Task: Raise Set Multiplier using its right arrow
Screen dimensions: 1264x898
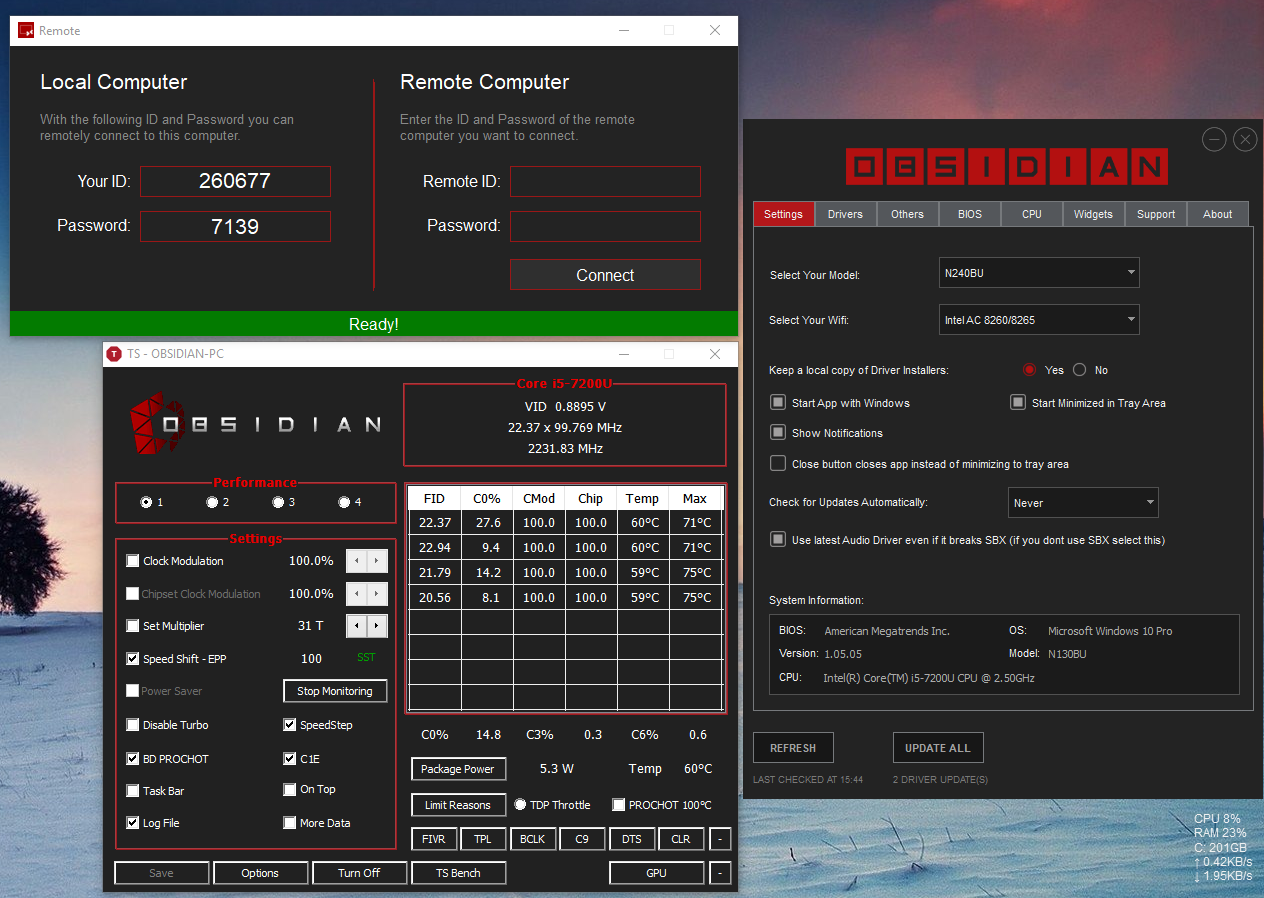Action: [376, 626]
